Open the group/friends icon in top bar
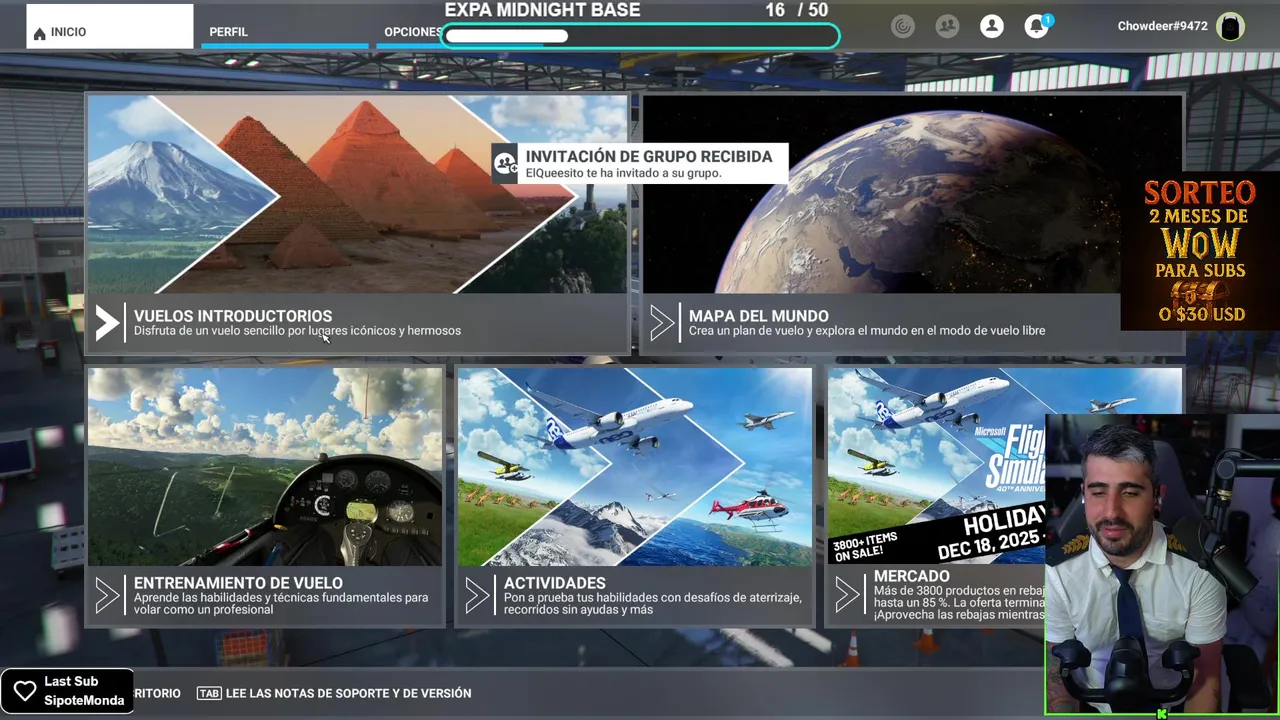Viewport: 1280px width, 720px height. coord(947,27)
